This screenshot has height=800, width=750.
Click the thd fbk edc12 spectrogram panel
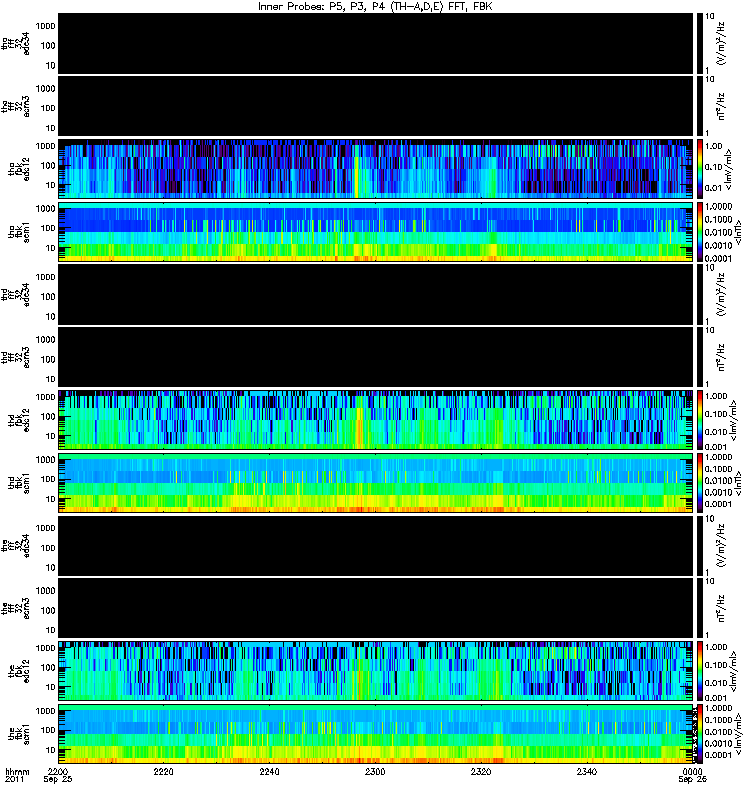click(x=376, y=420)
